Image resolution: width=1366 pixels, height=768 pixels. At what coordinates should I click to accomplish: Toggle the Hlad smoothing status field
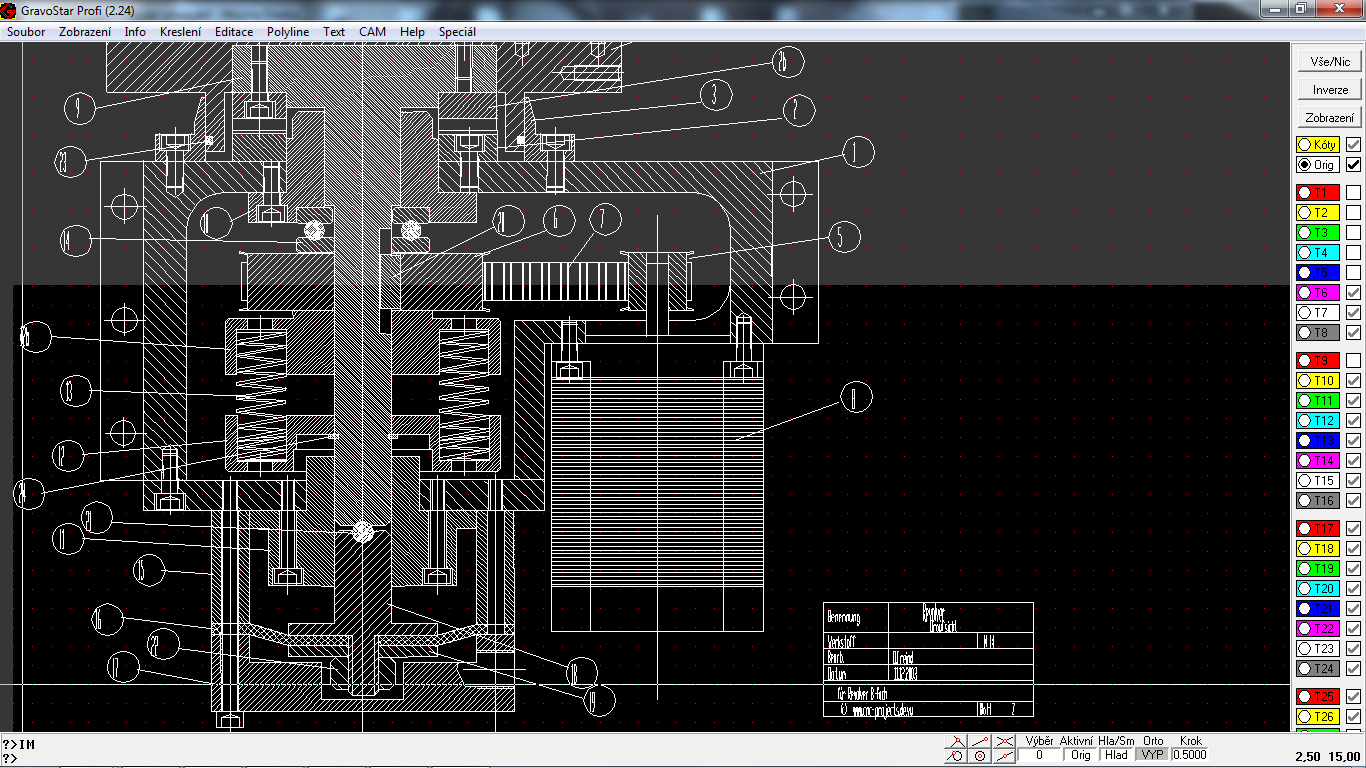coord(1116,755)
